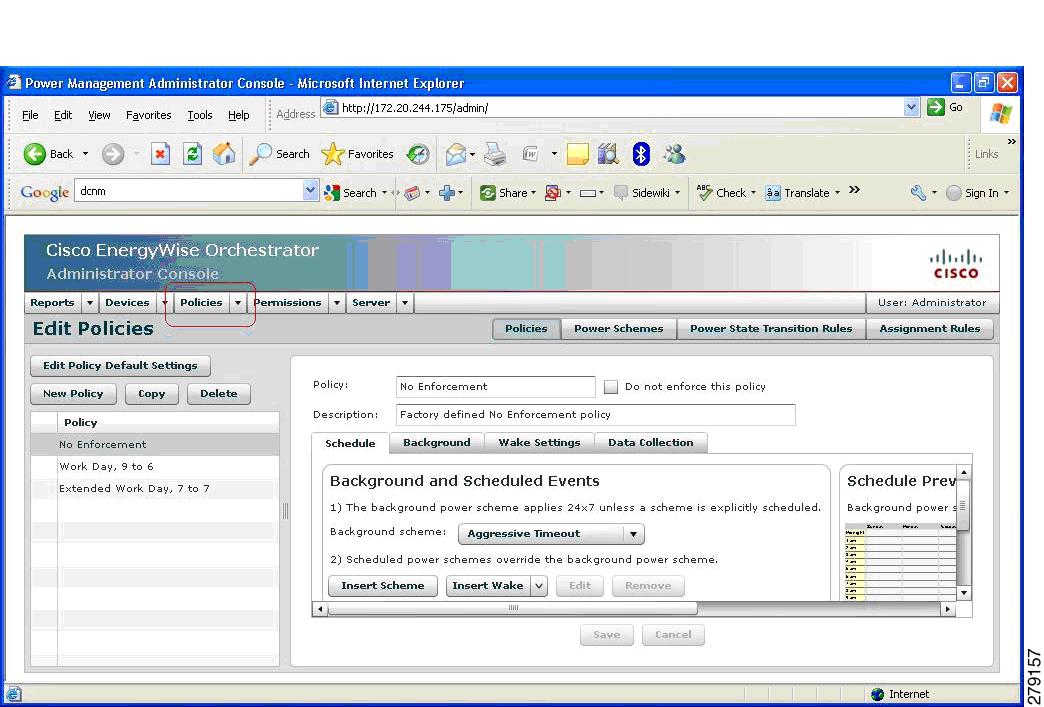Viewport: 1044px width, 707px height.
Task: Click the popup blocker icon
Action: pos(553,193)
